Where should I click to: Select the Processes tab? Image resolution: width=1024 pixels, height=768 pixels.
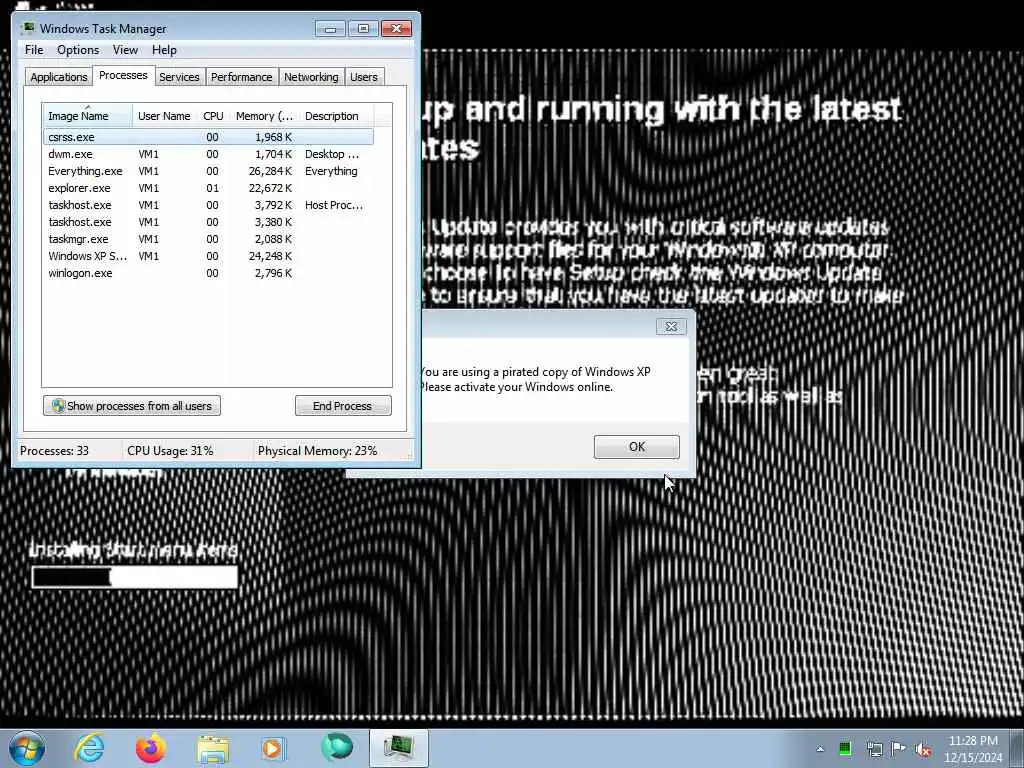click(x=123, y=76)
